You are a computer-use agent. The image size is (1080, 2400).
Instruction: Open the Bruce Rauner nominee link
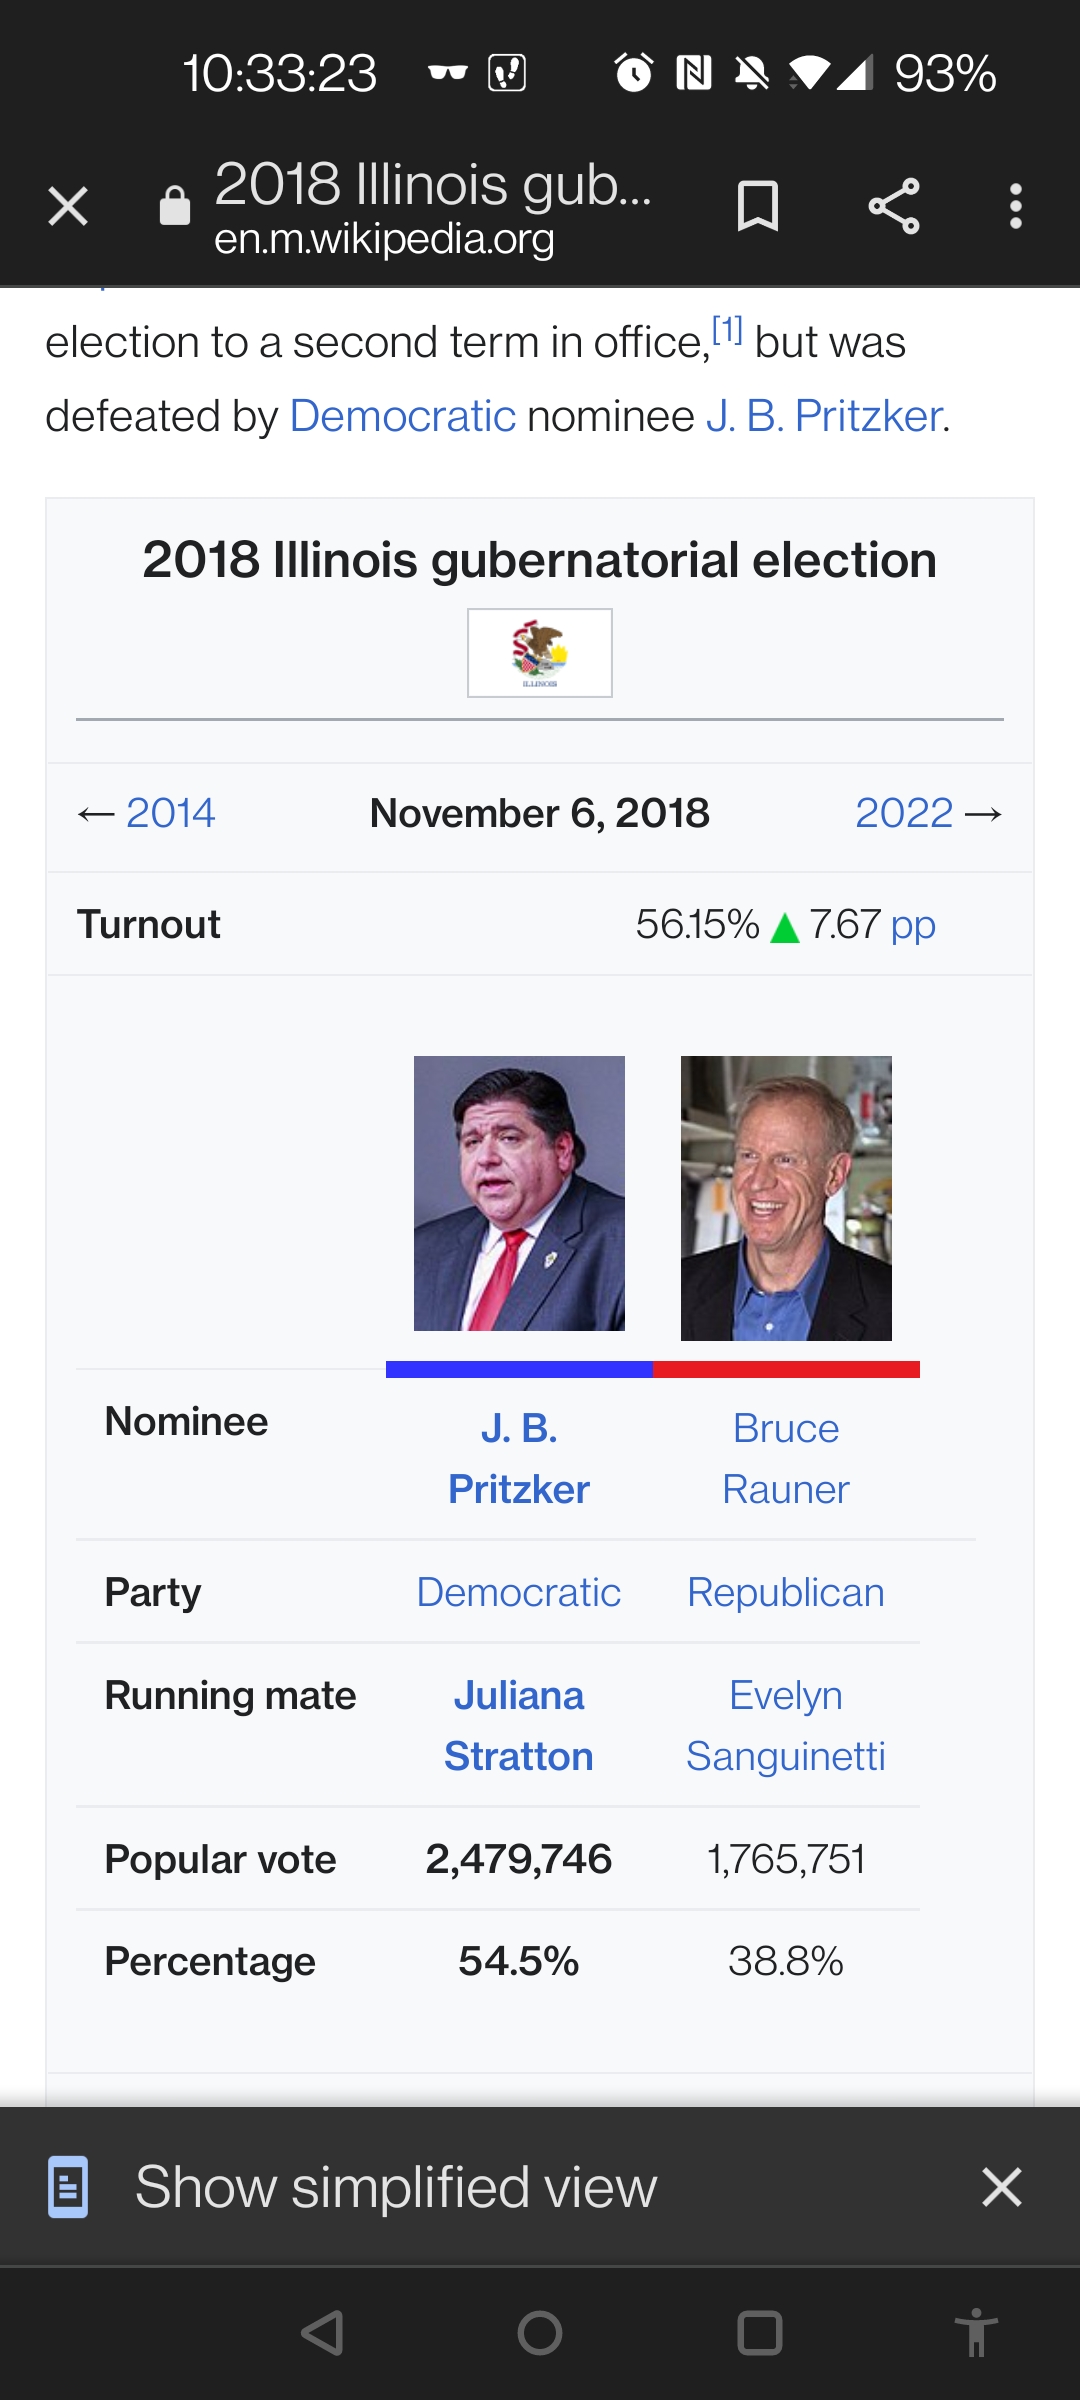pos(786,1459)
